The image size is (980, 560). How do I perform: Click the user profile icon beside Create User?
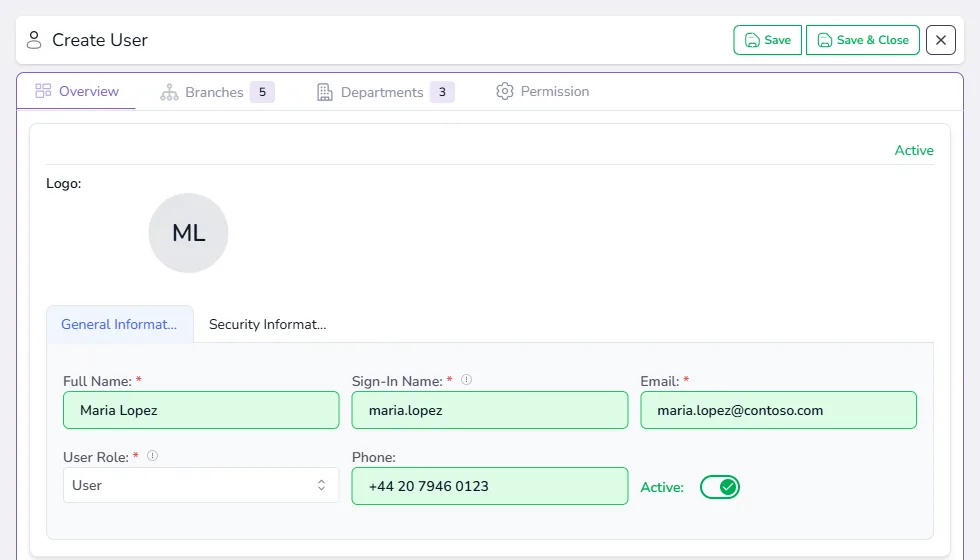click(34, 40)
